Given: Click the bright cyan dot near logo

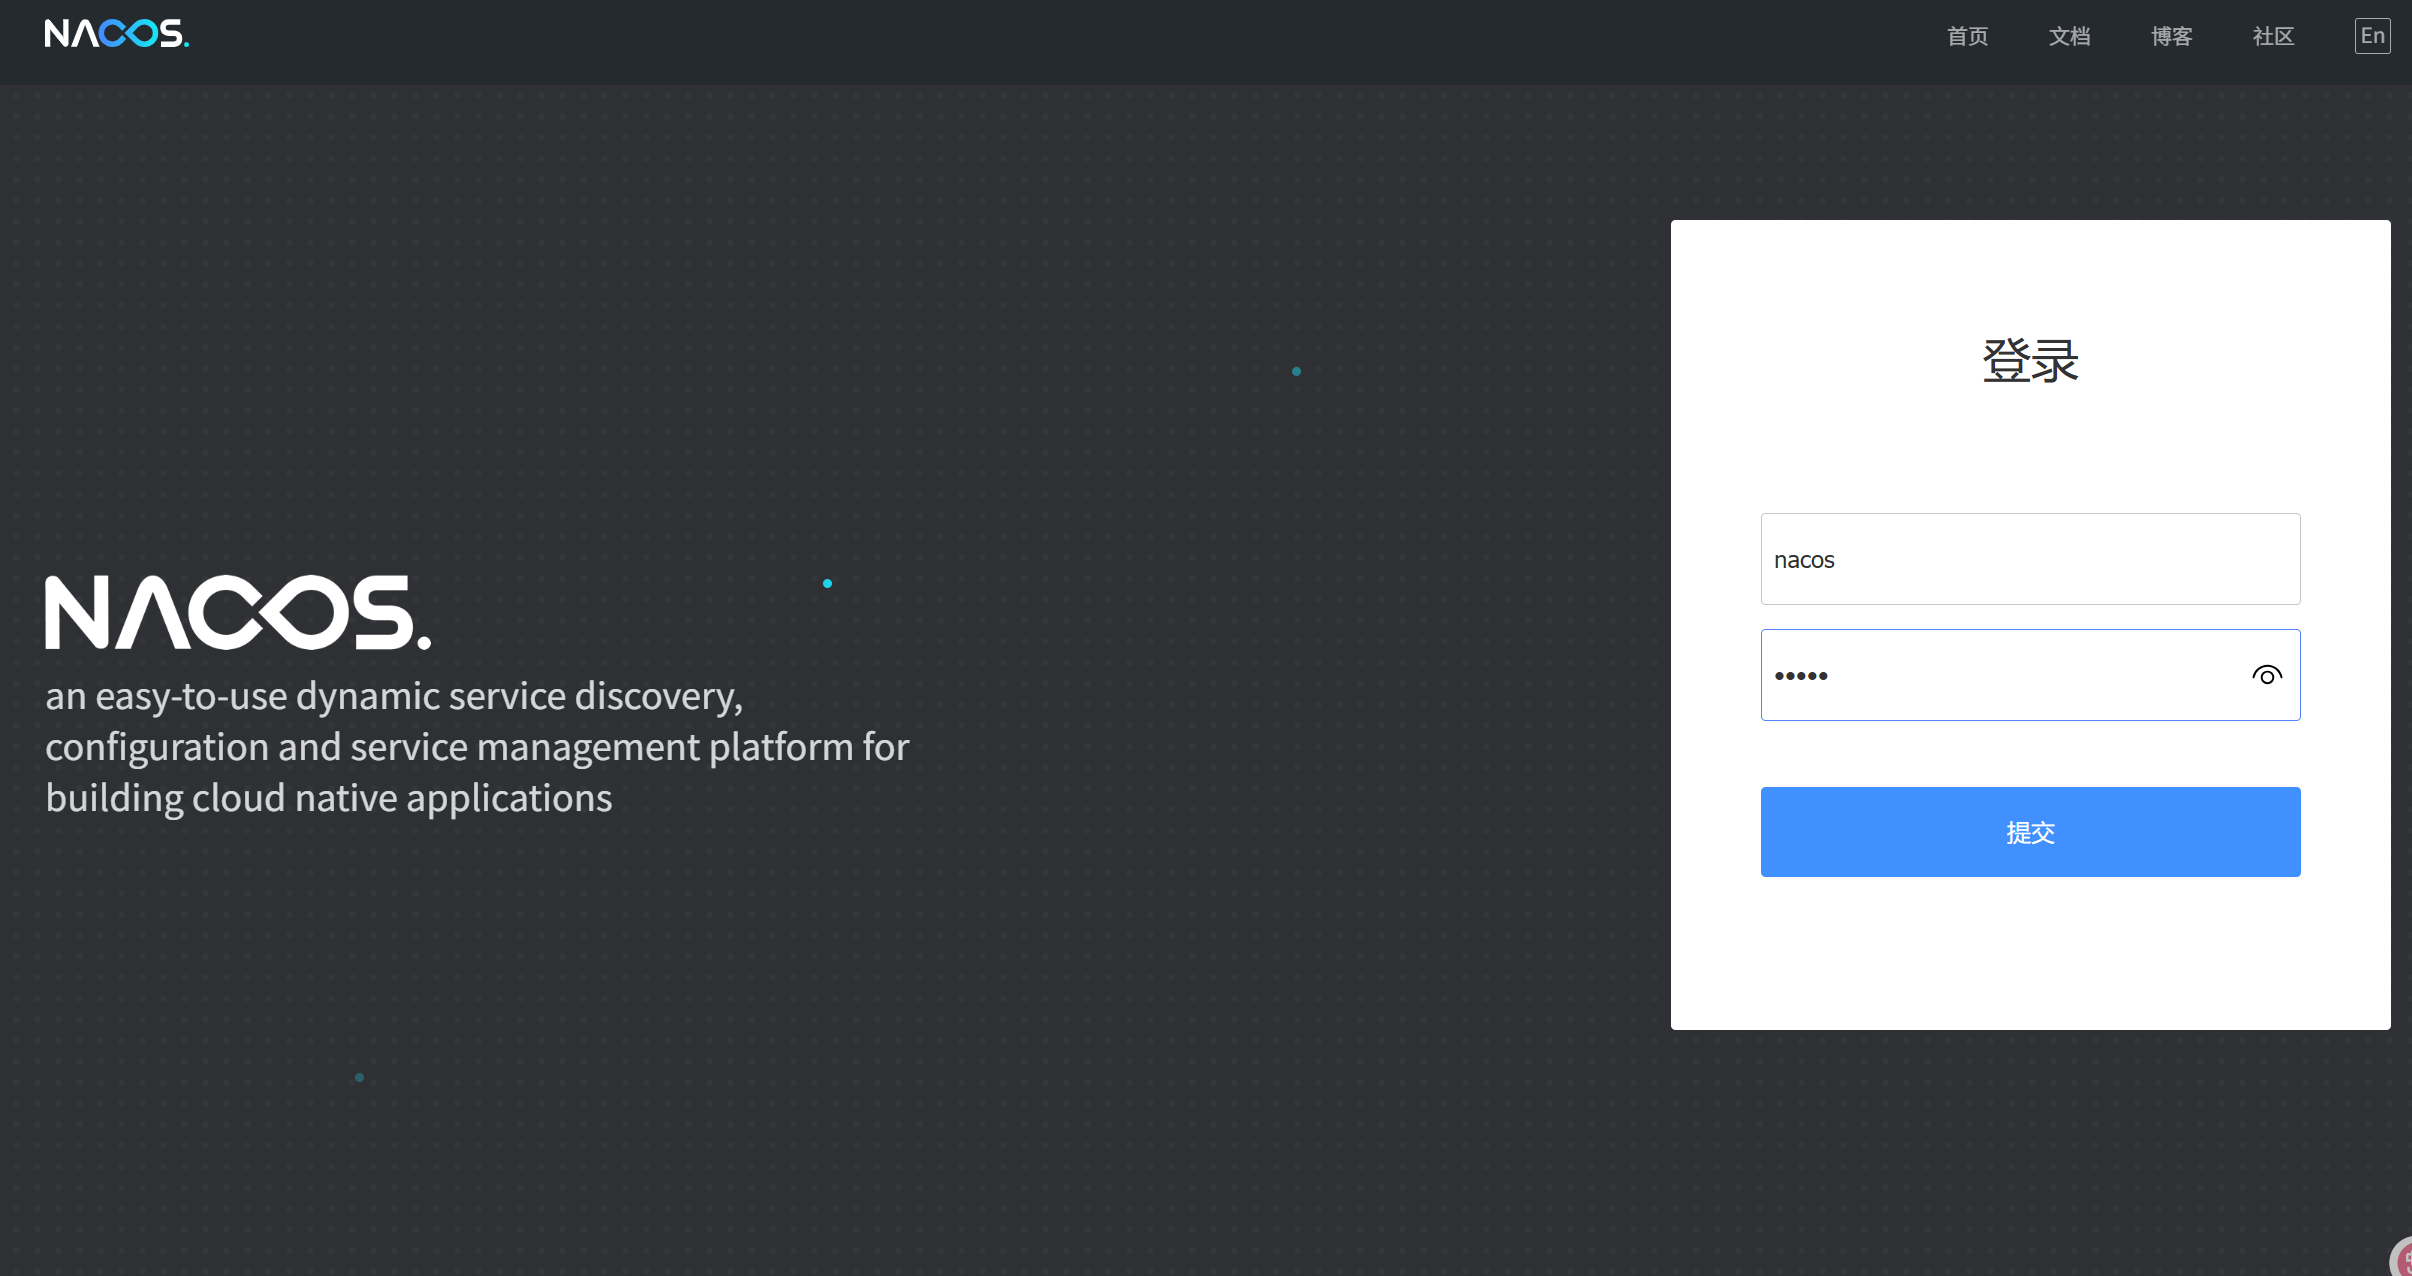Looking at the screenshot, I should [827, 583].
